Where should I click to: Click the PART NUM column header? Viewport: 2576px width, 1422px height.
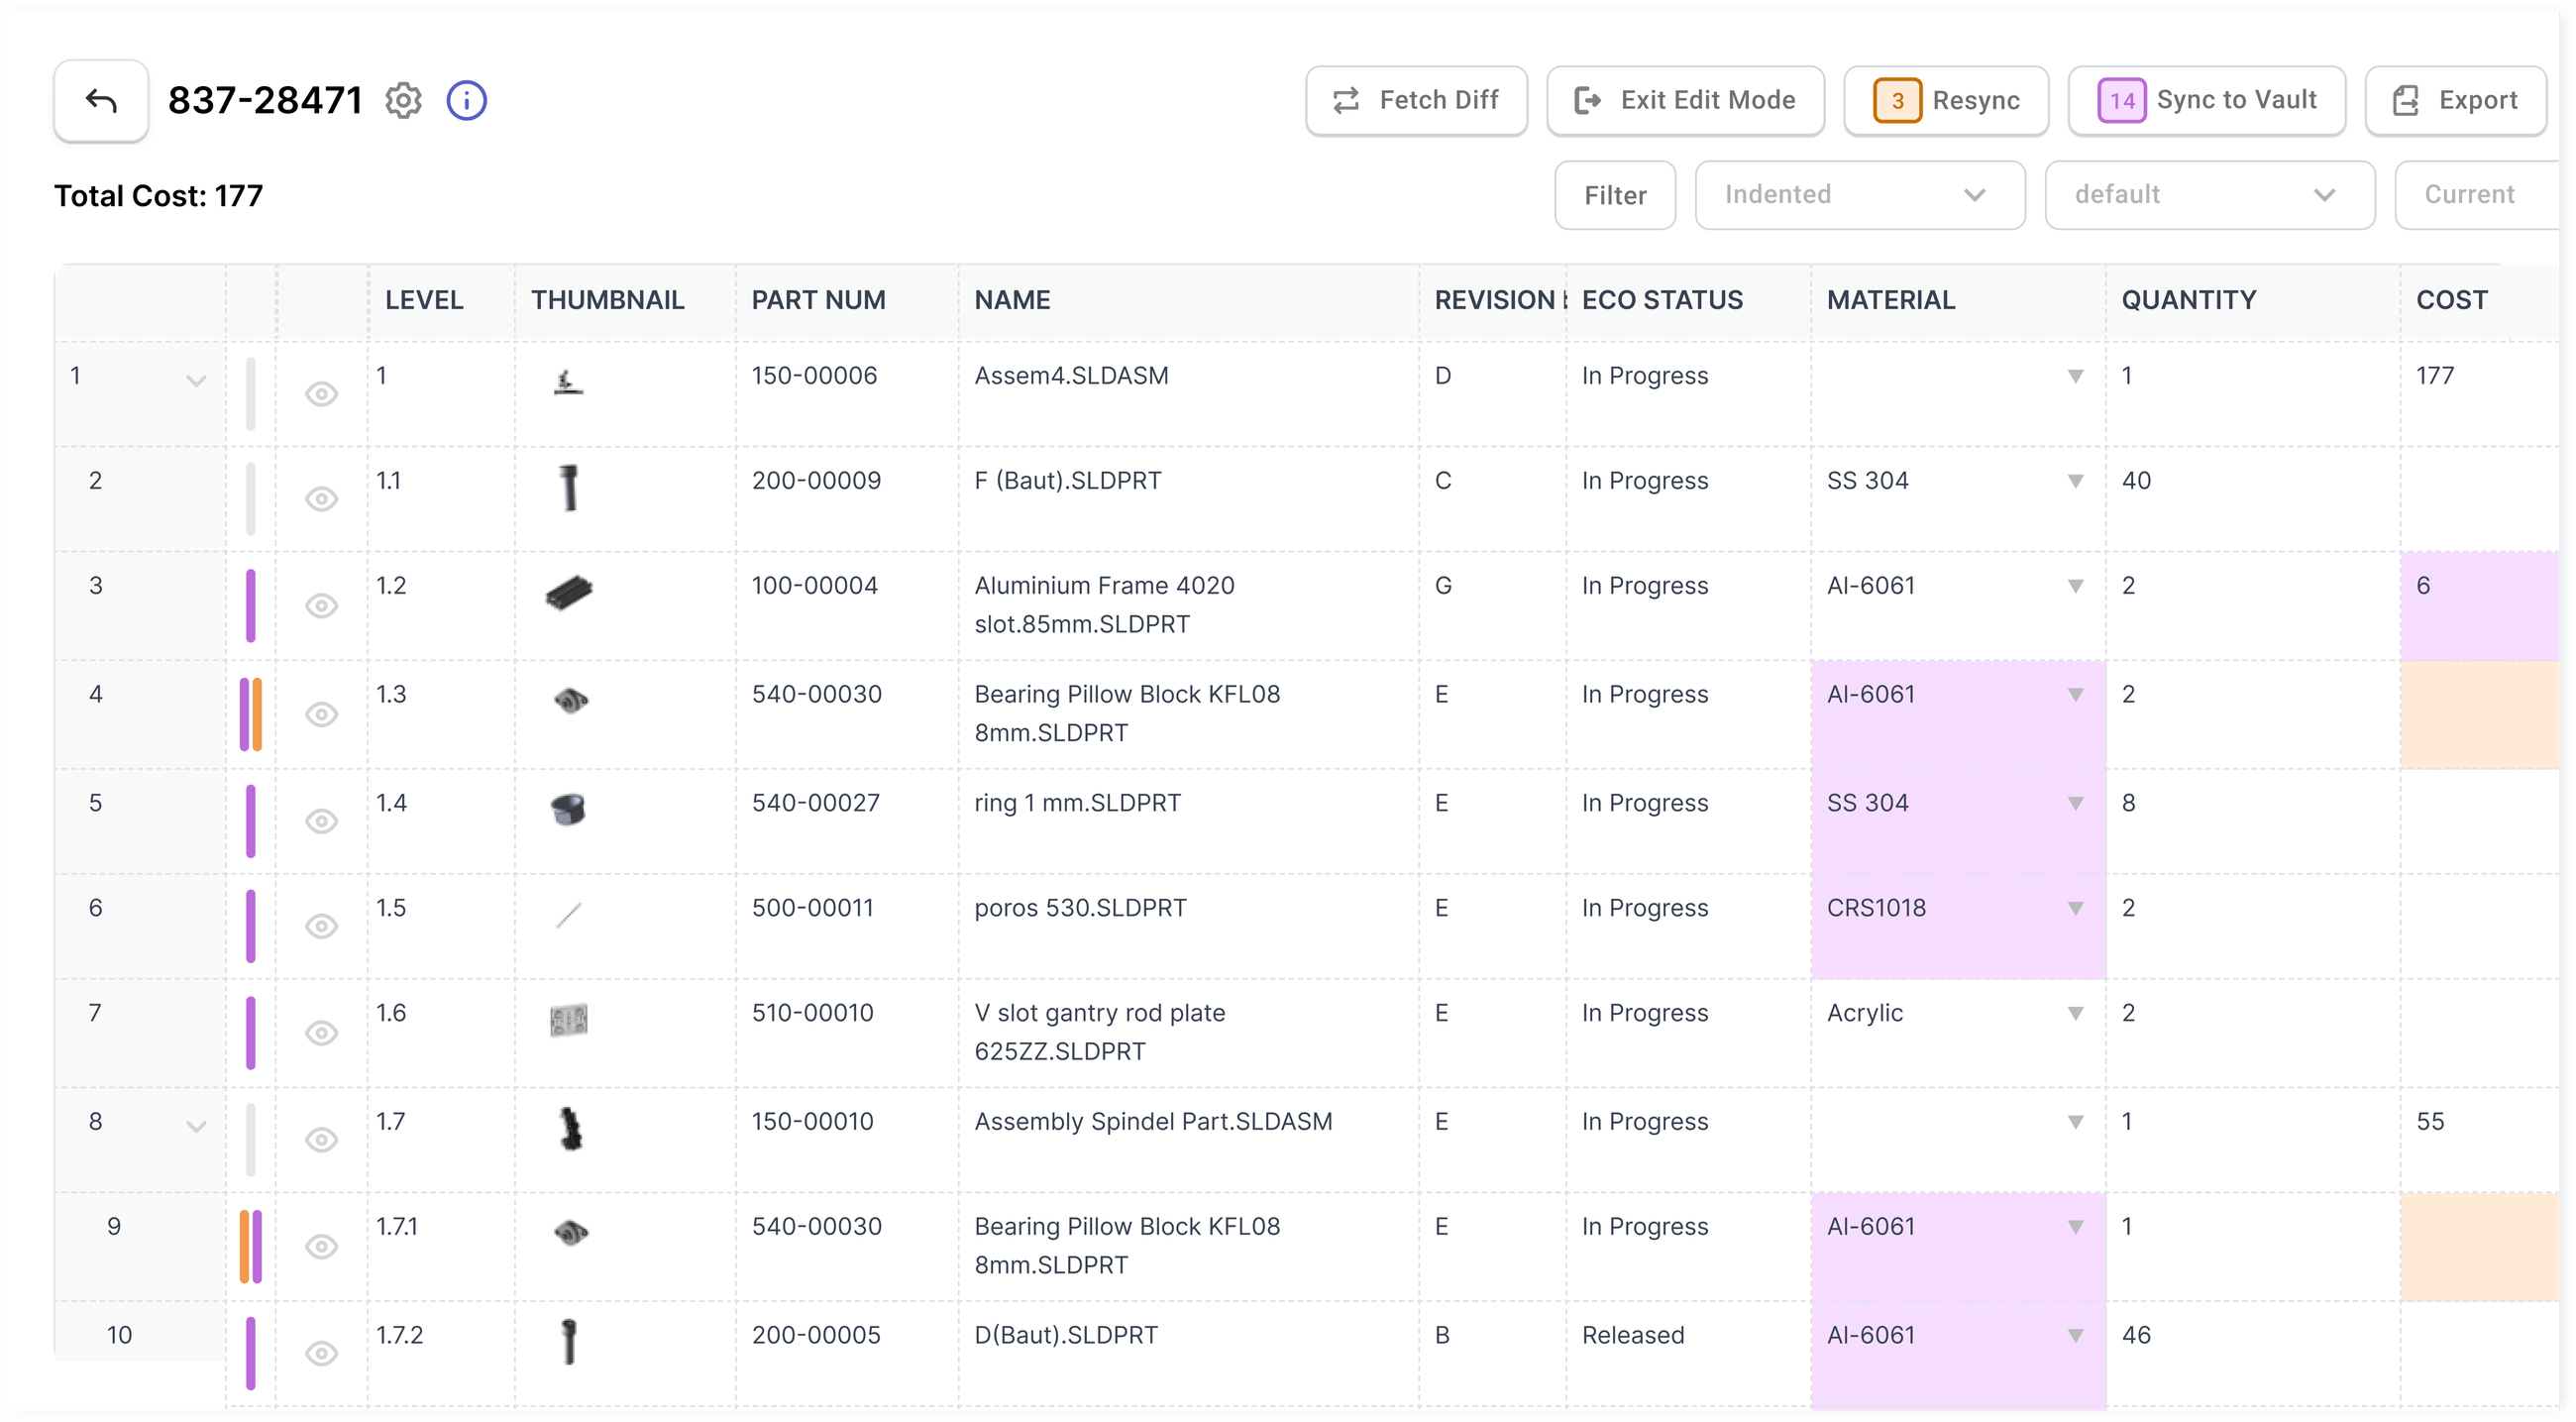(818, 300)
